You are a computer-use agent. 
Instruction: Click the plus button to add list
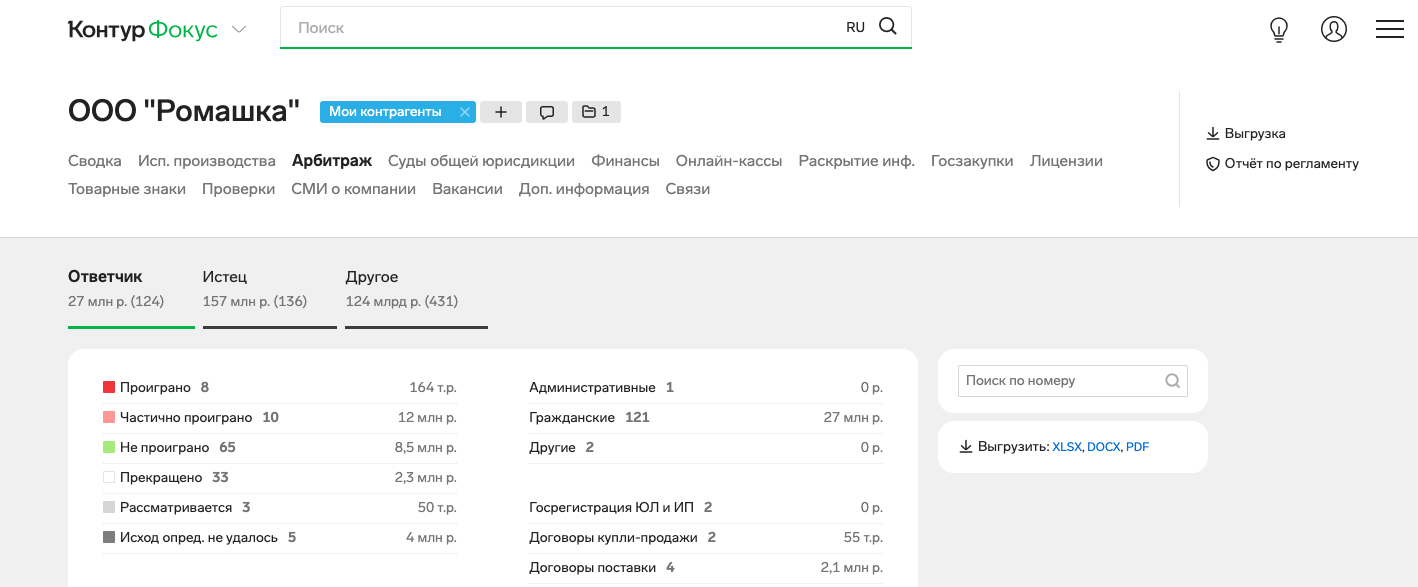point(501,112)
